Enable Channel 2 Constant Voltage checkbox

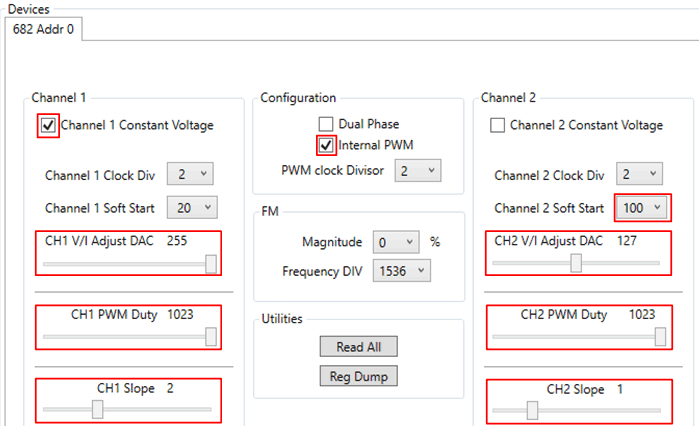(497, 126)
